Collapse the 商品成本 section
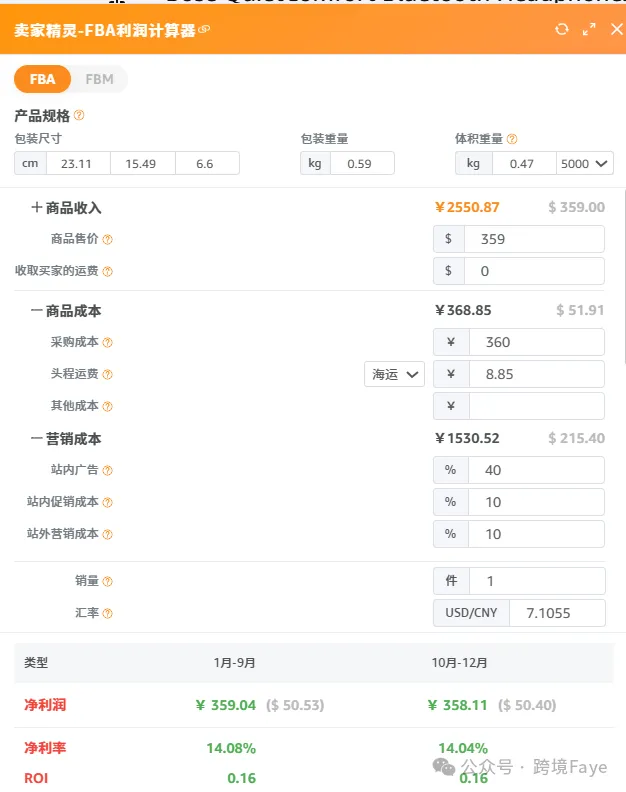Viewport: 626px width, 792px height. [37, 311]
